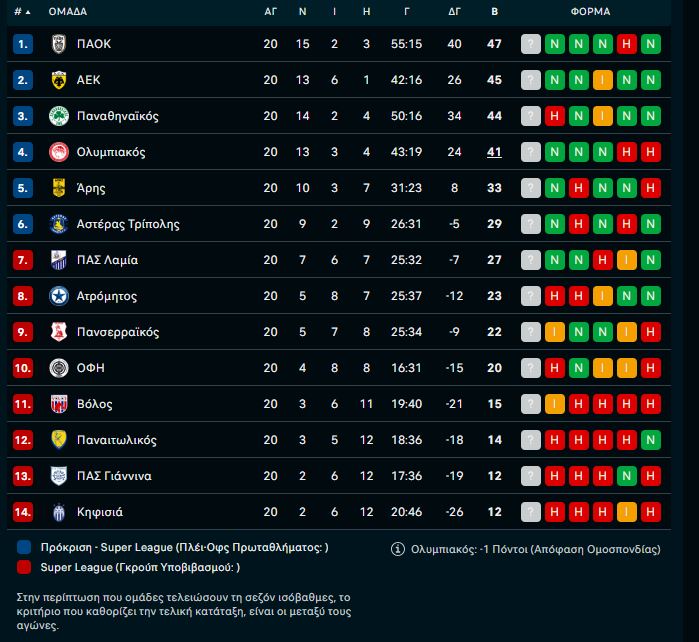Screen dimensions: 699x642
Task: Open the Πανσερραϊκός team link
Action: (118, 332)
